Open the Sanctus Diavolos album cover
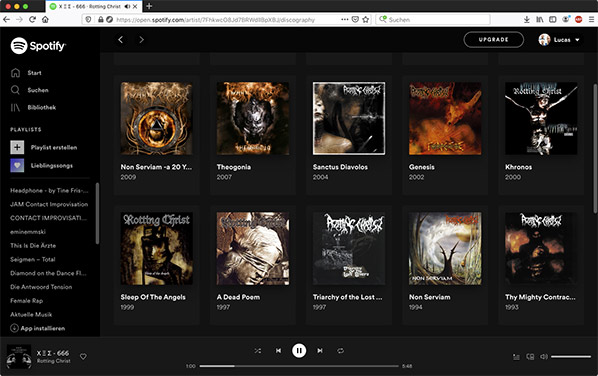Image resolution: width=598 pixels, height=376 pixels. click(349, 118)
